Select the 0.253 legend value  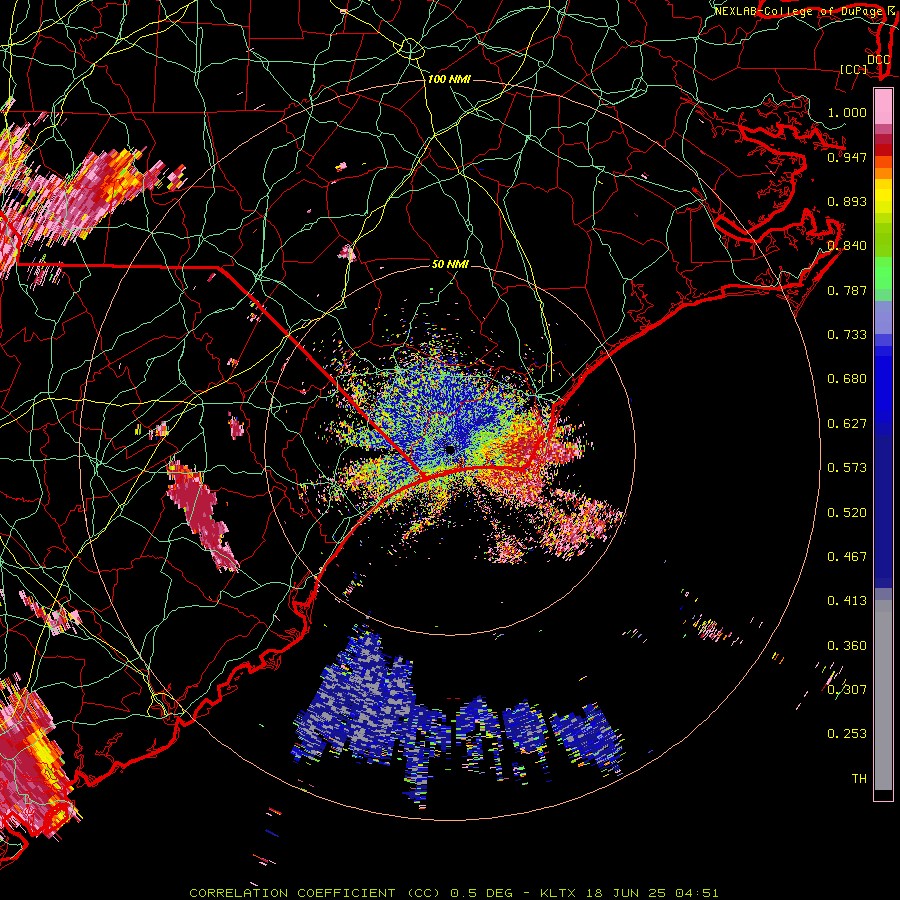[x=847, y=734]
